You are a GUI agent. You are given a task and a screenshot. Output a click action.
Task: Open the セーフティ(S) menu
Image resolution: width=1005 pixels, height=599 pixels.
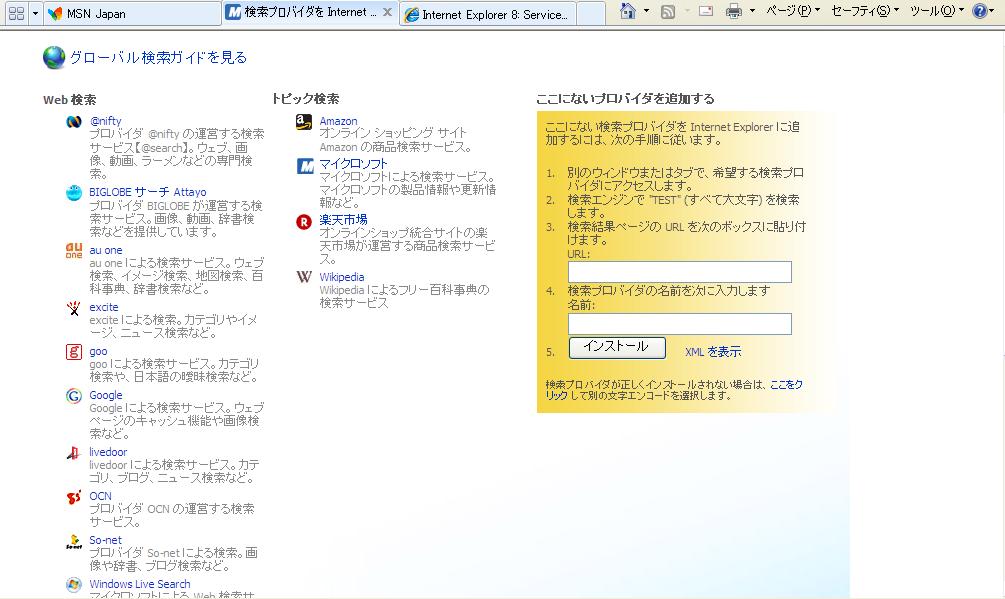pyautogui.click(x=865, y=11)
